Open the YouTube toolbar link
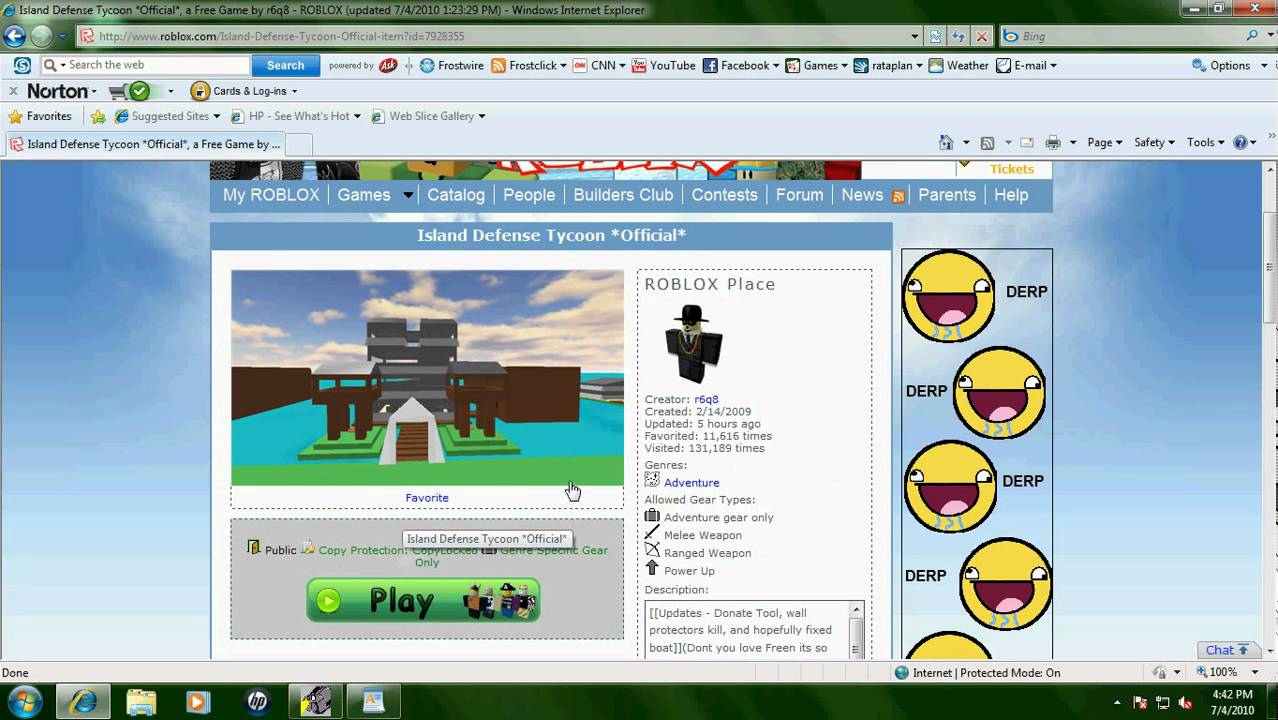 tap(664, 65)
